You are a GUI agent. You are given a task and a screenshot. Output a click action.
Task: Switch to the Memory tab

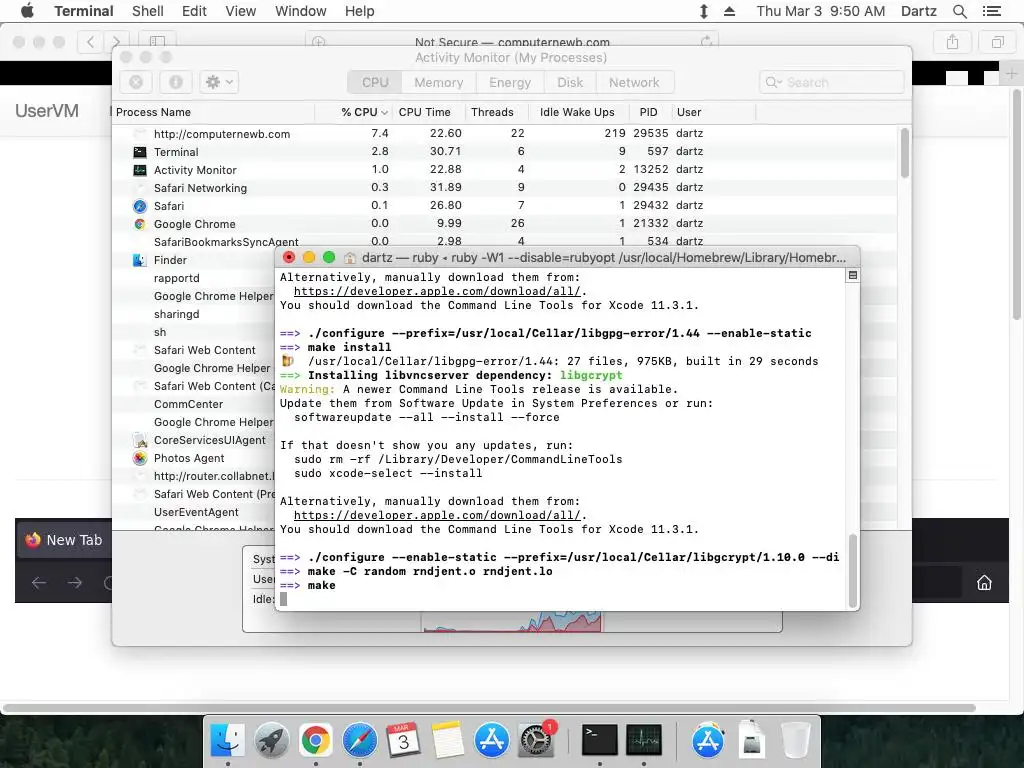[438, 82]
